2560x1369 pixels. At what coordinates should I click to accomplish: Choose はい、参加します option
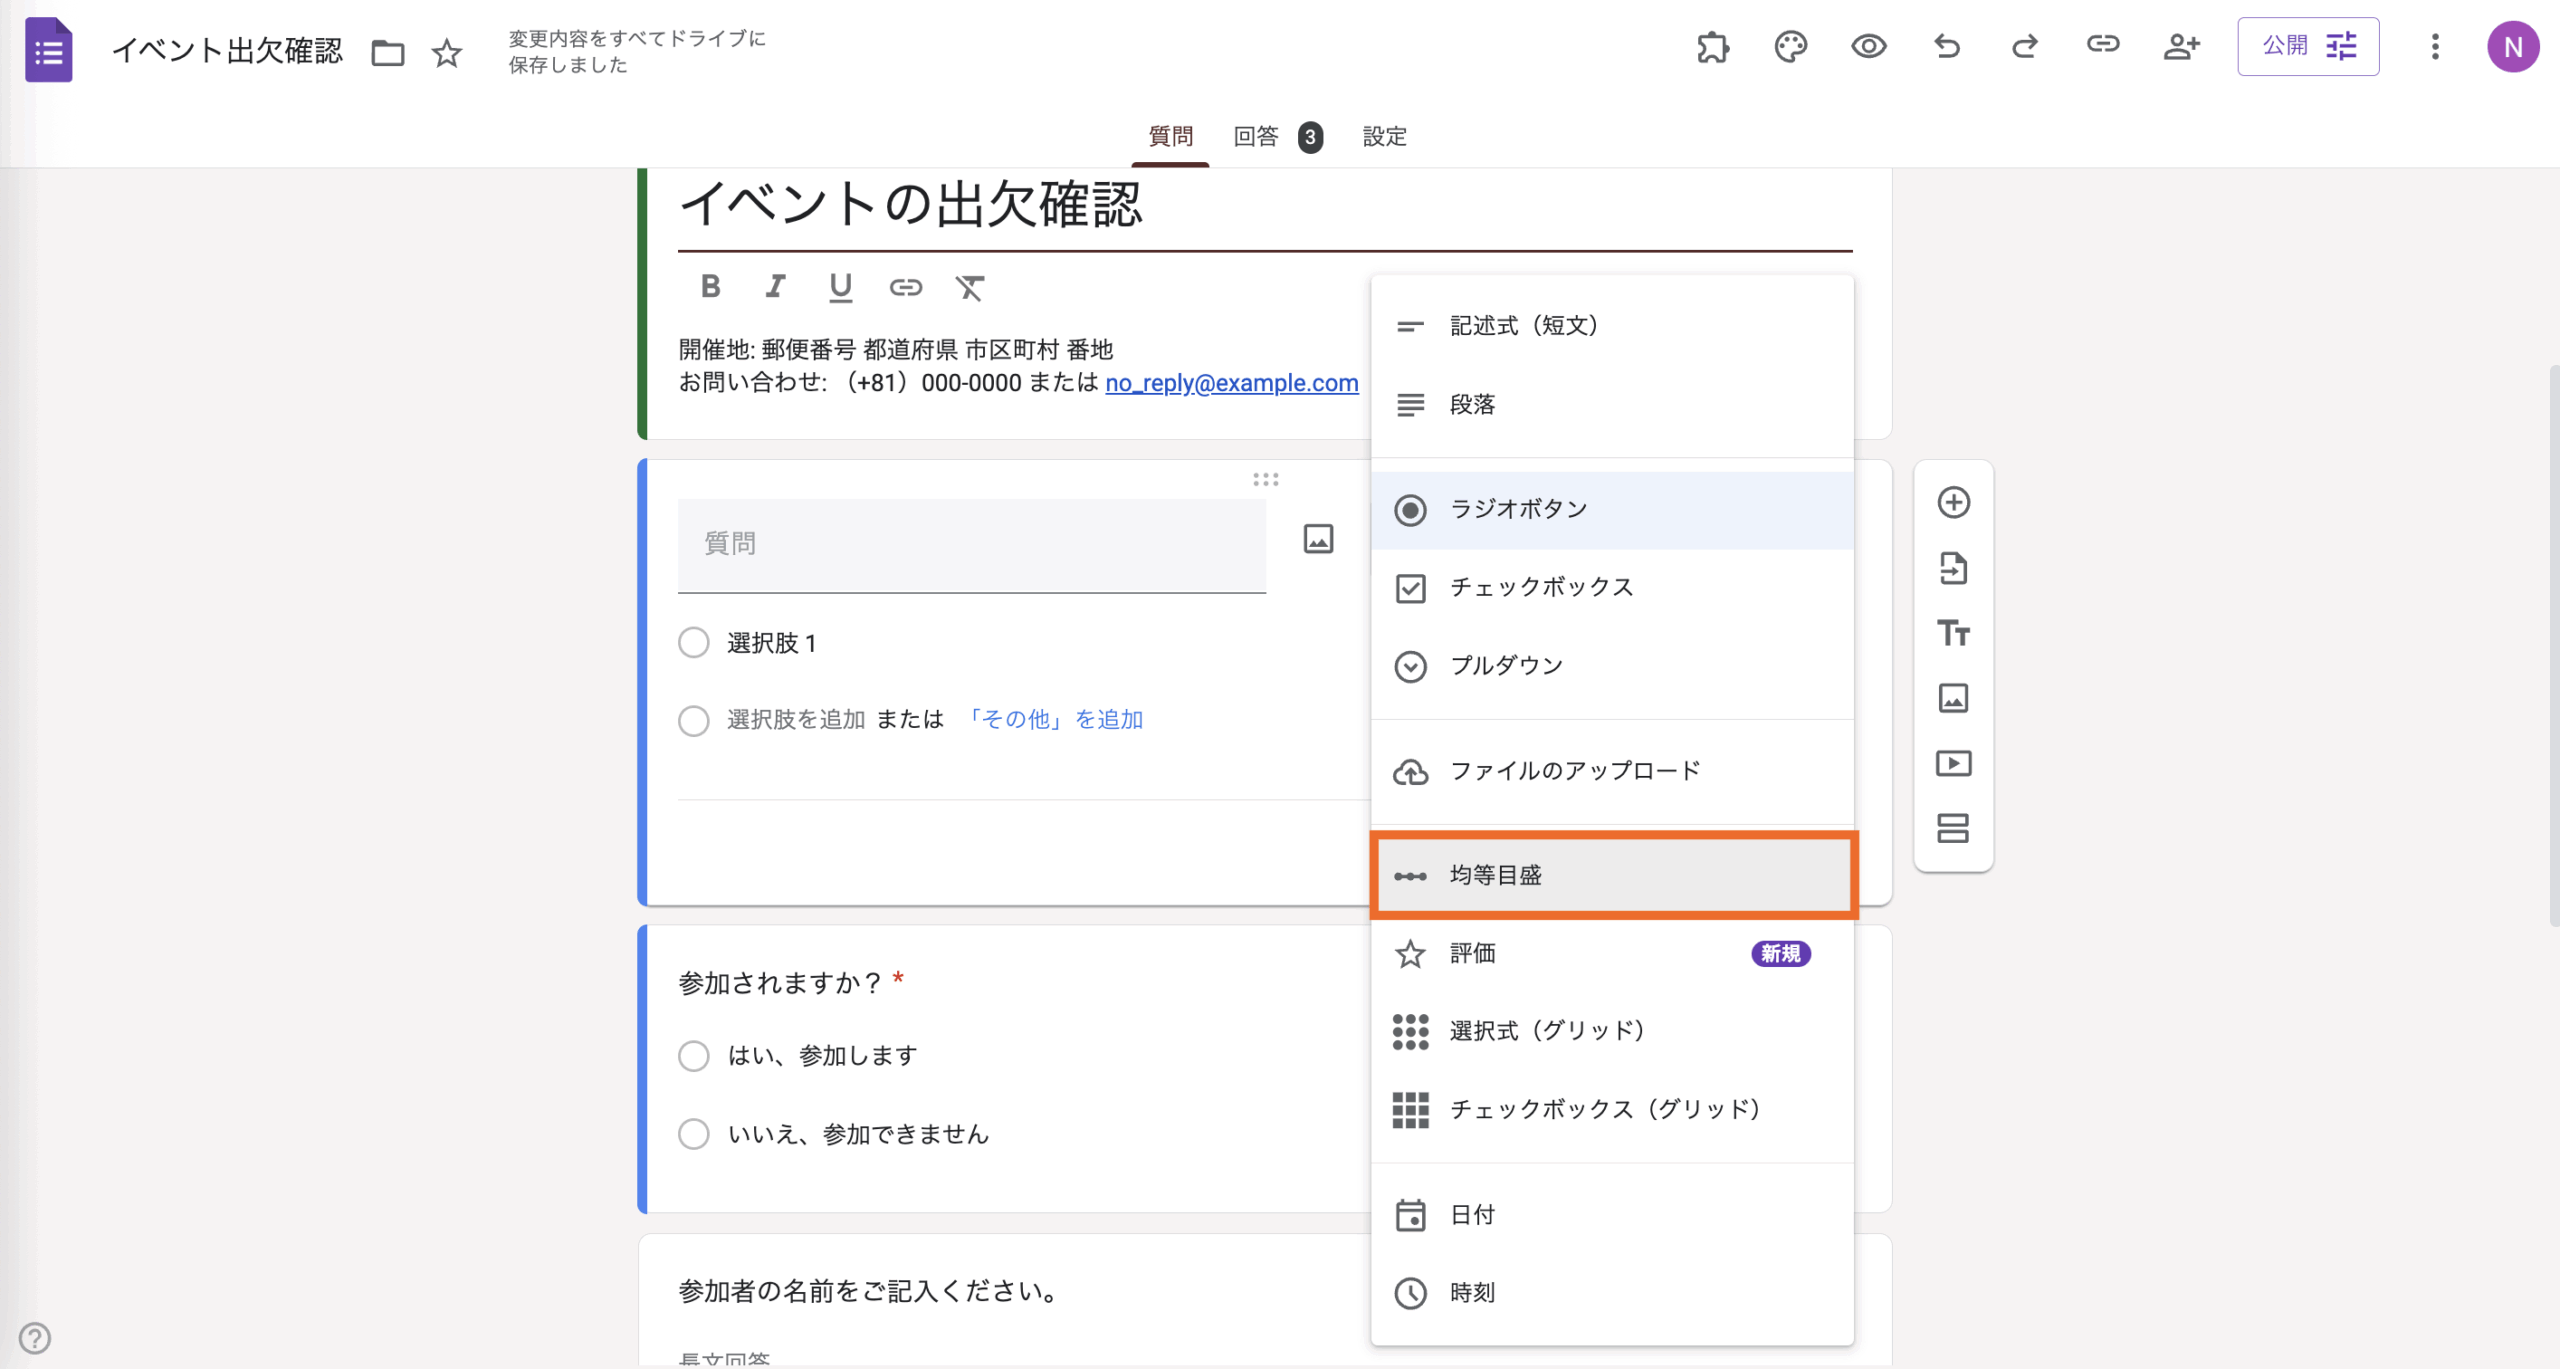click(694, 1055)
